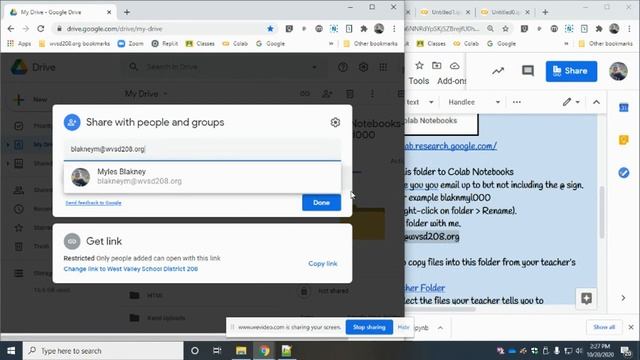Screen dimensions: 640x360
Task: Open Other bookmarks folder in Drive window
Action: coord(371,44)
